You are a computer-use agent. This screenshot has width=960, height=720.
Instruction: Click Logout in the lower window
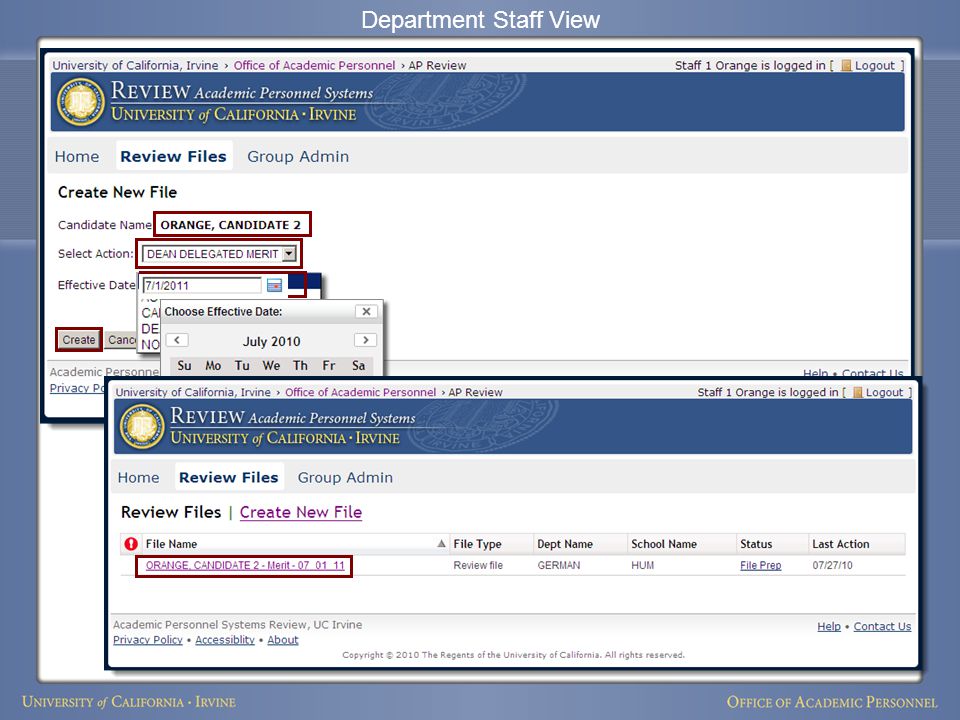pyautogui.click(x=885, y=392)
